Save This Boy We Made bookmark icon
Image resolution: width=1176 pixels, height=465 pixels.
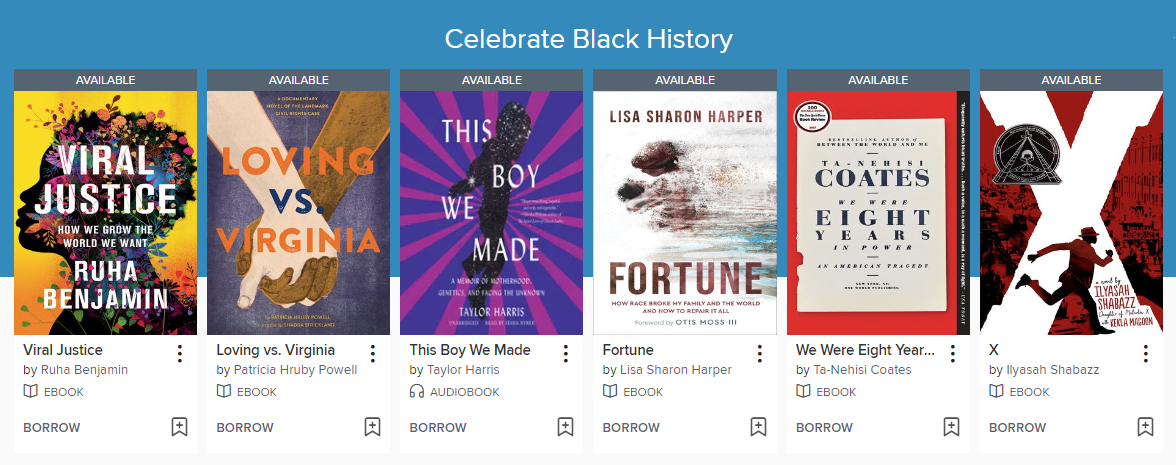pyautogui.click(x=565, y=427)
